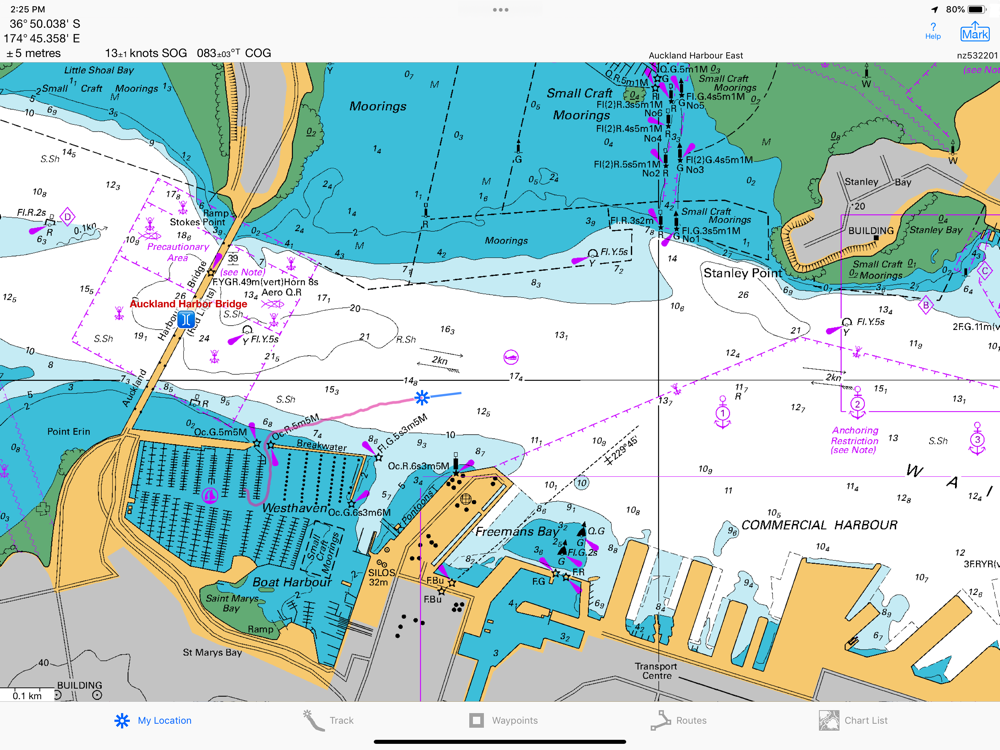Tap the Saint Marys Bay label
Viewport: 1000px width, 750px height.
[232, 603]
